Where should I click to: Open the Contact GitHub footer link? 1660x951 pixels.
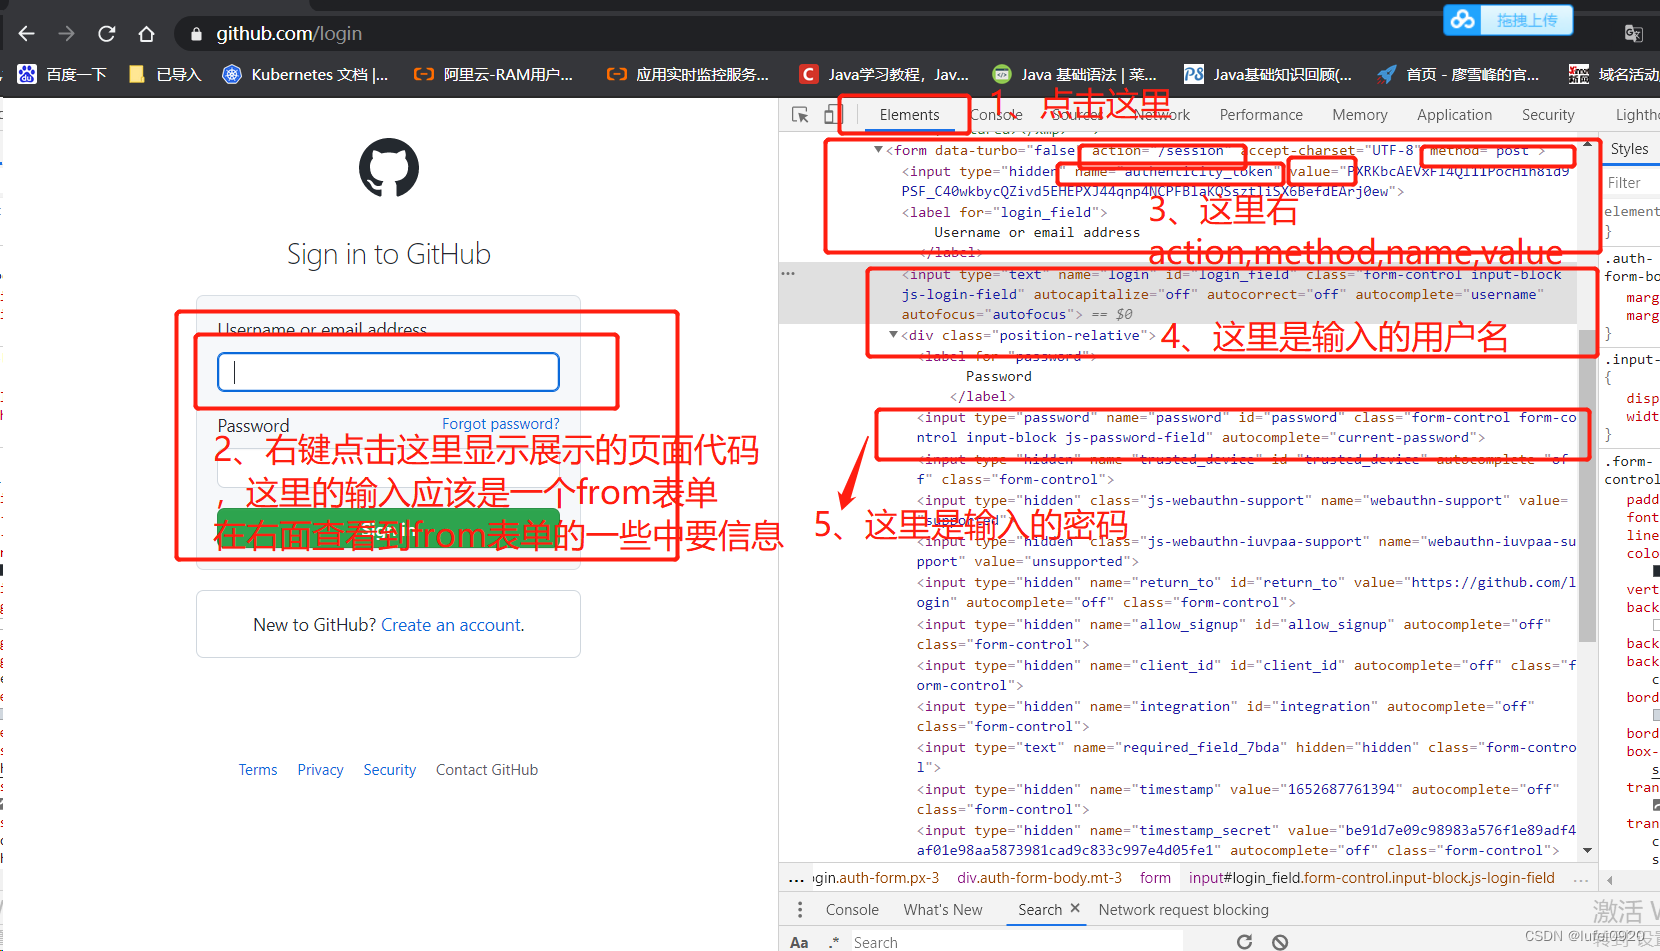[x=487, y=770]
